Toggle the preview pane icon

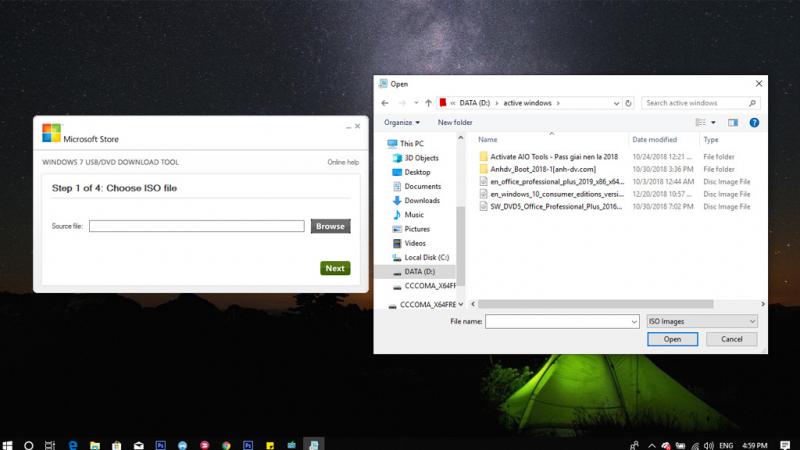[x=732, y=122]
